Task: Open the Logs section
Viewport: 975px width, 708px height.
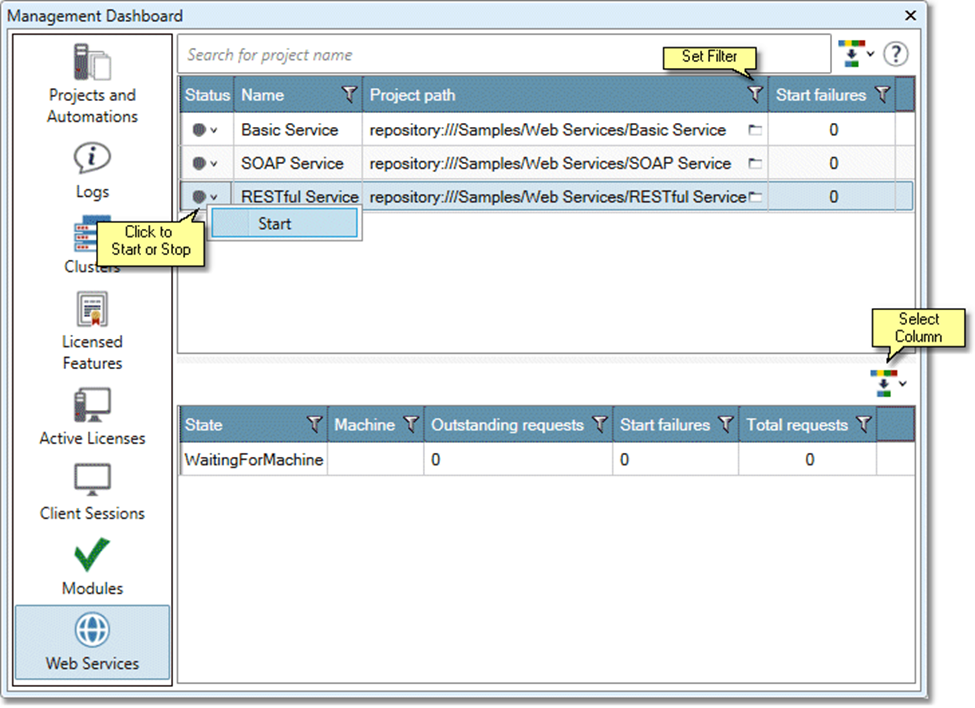Action: (x=92, y=170)
